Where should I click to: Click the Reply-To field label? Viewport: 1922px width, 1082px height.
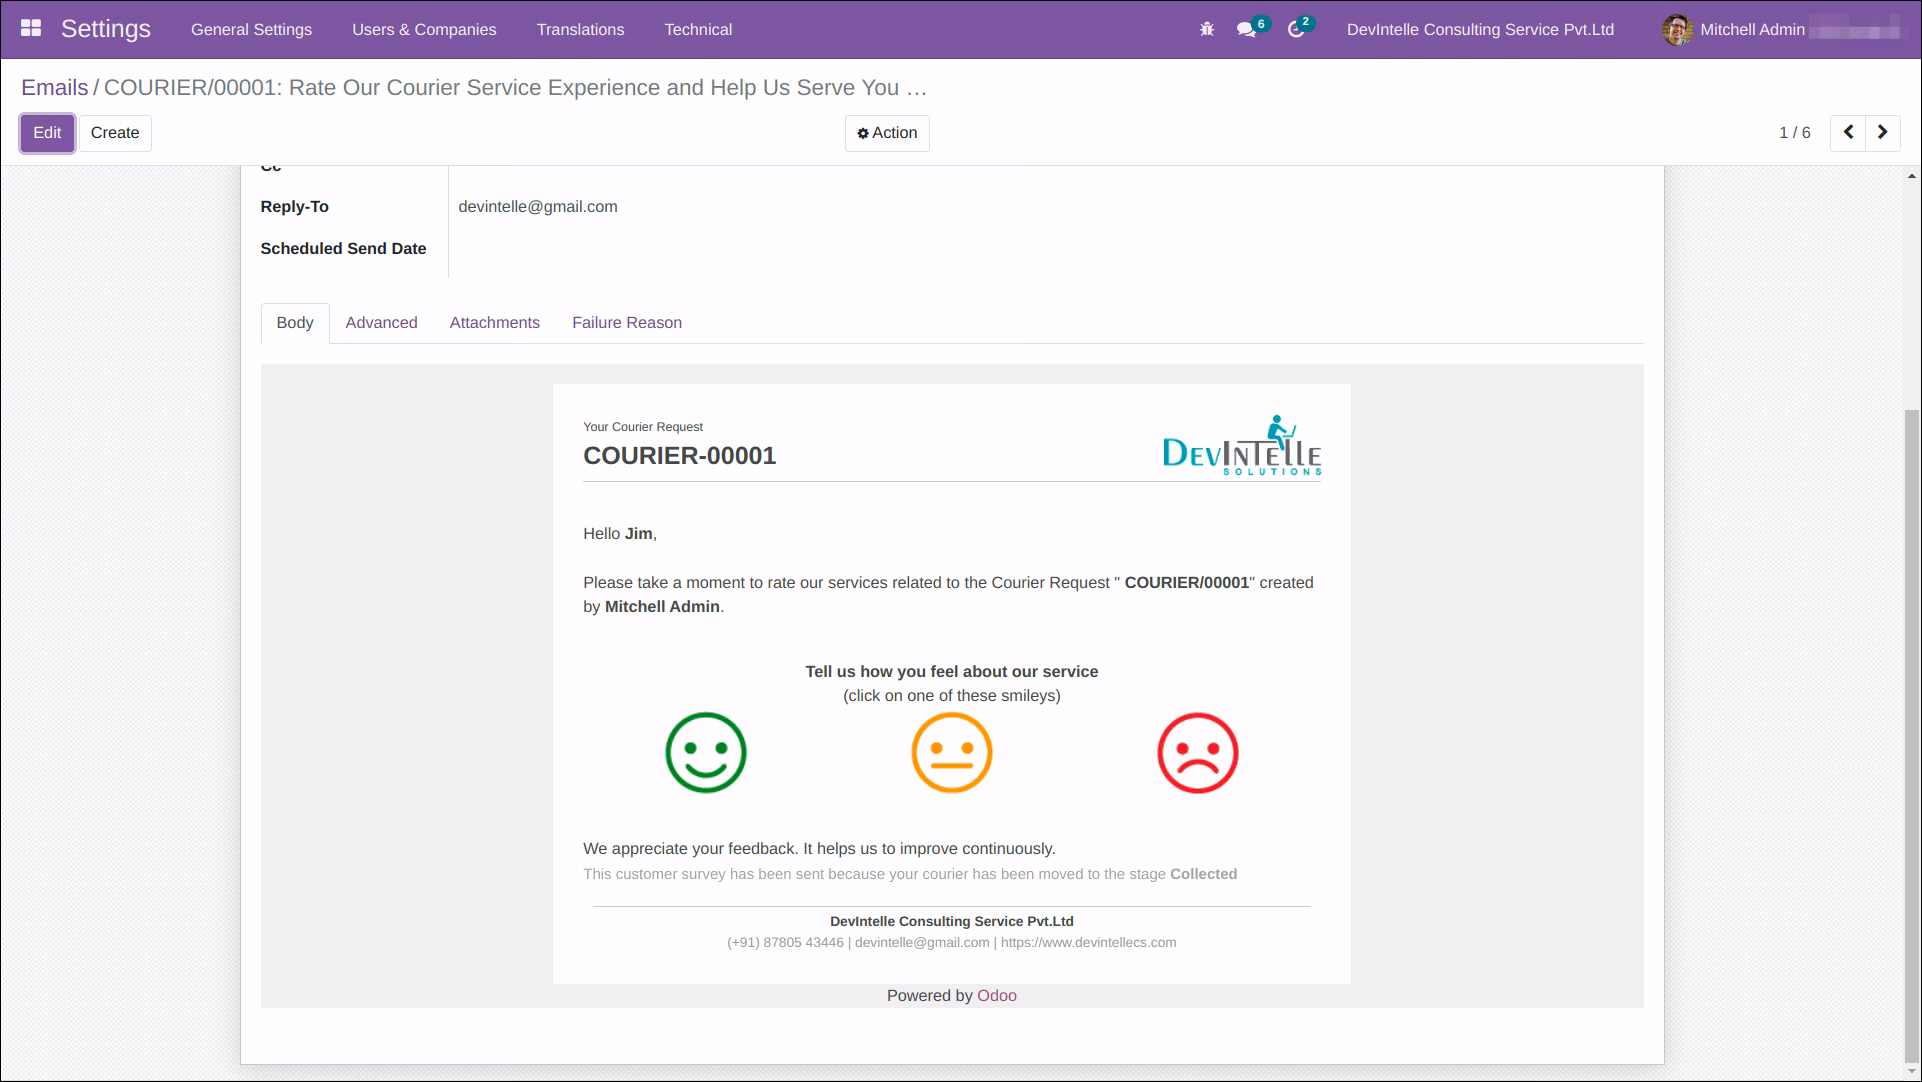click(x=294, y=207)
